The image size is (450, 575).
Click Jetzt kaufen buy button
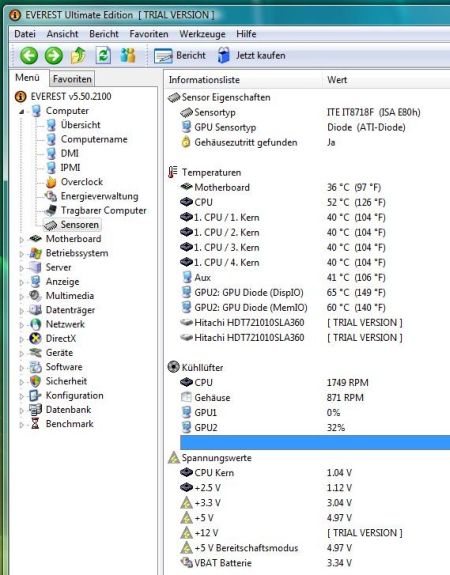[251, 56]
